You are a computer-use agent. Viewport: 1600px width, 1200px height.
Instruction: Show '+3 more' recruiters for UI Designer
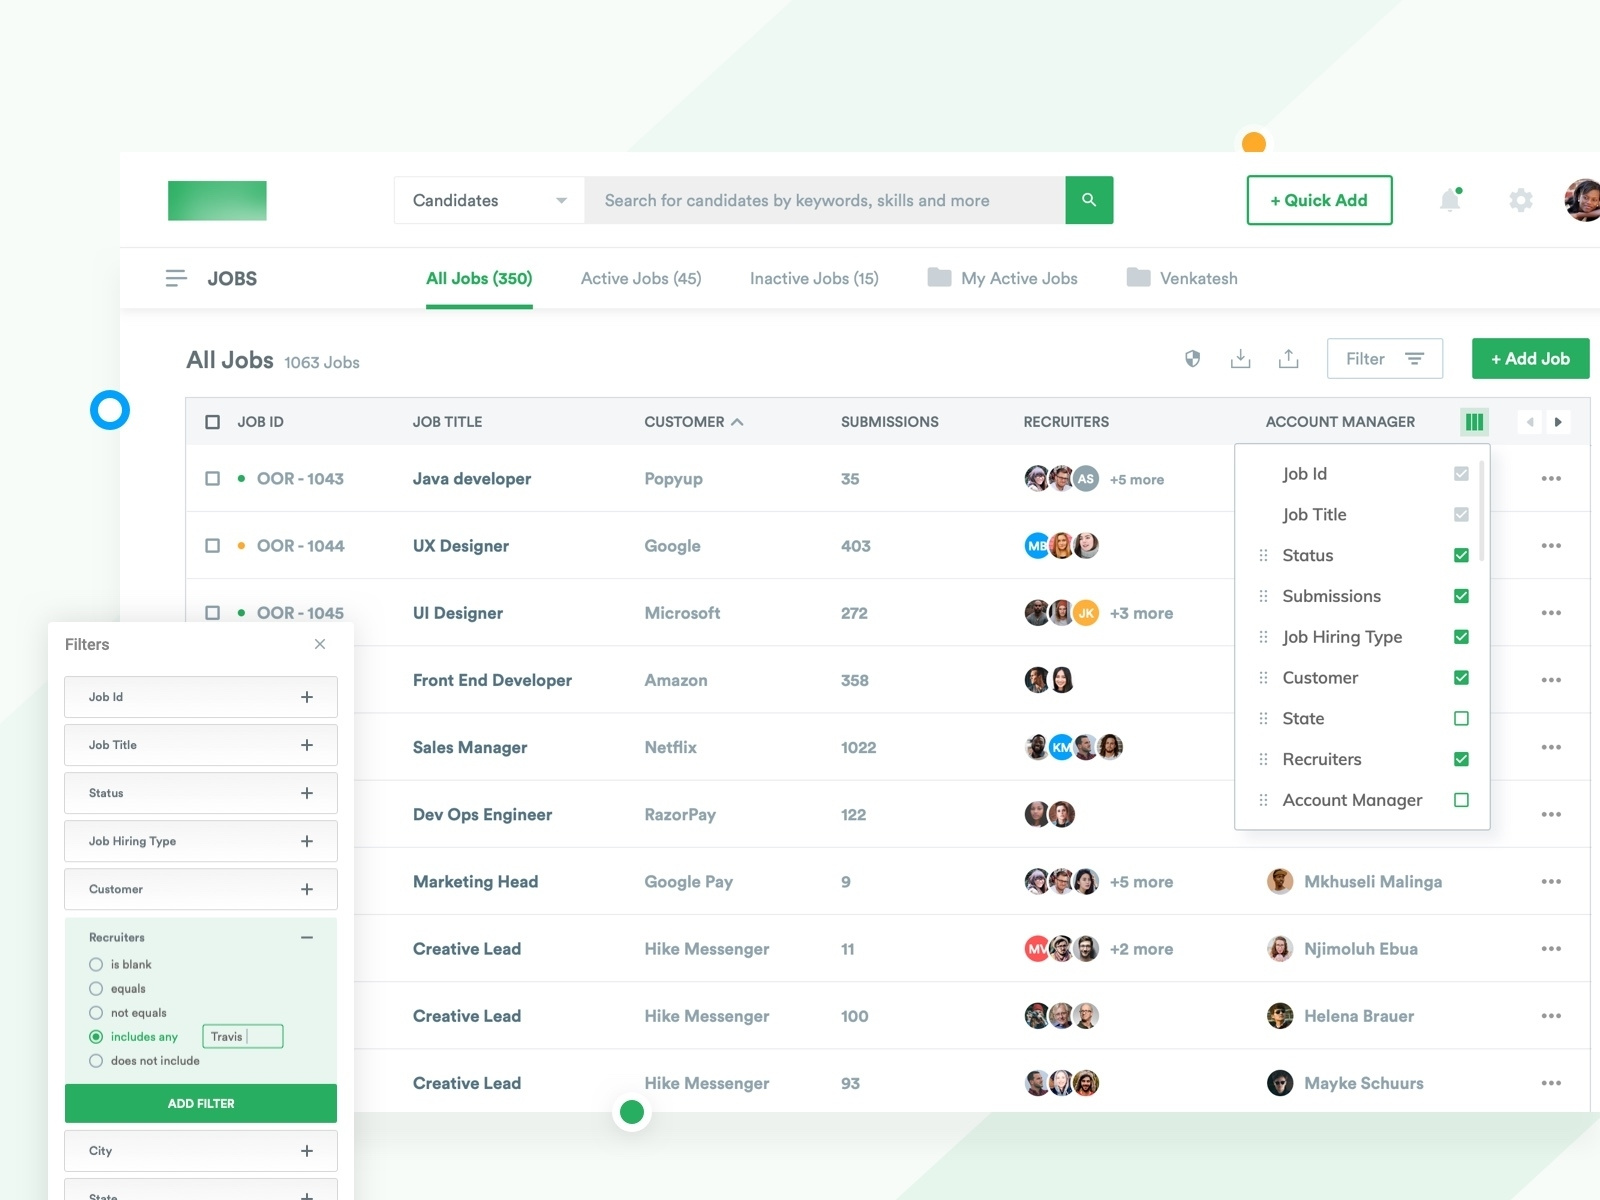coord(1141,613)
